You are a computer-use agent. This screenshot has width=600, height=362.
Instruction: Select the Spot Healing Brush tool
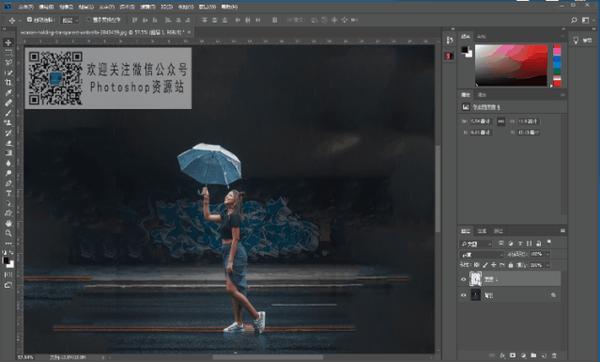[8, 103]
